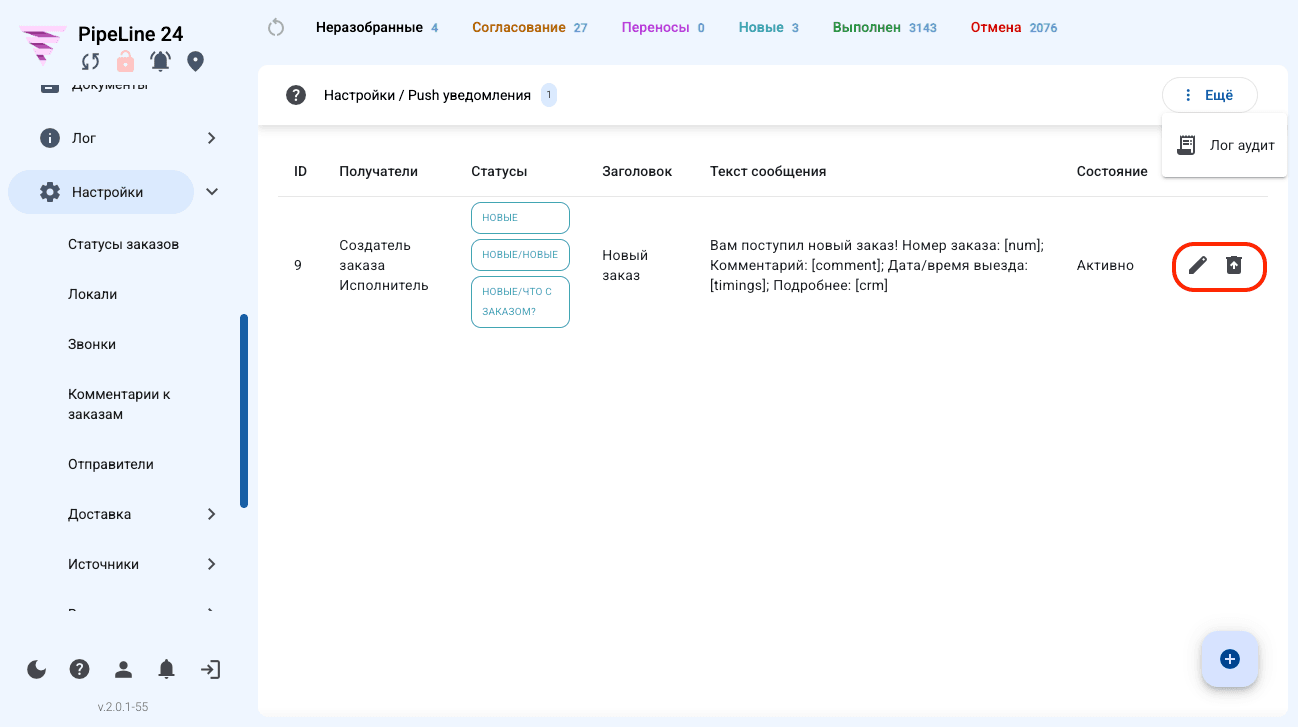Image resolution: width=1298 pixels, height=727 pixels.
Task: Filter orders by Неразобранные
Action: pos(377,28)
